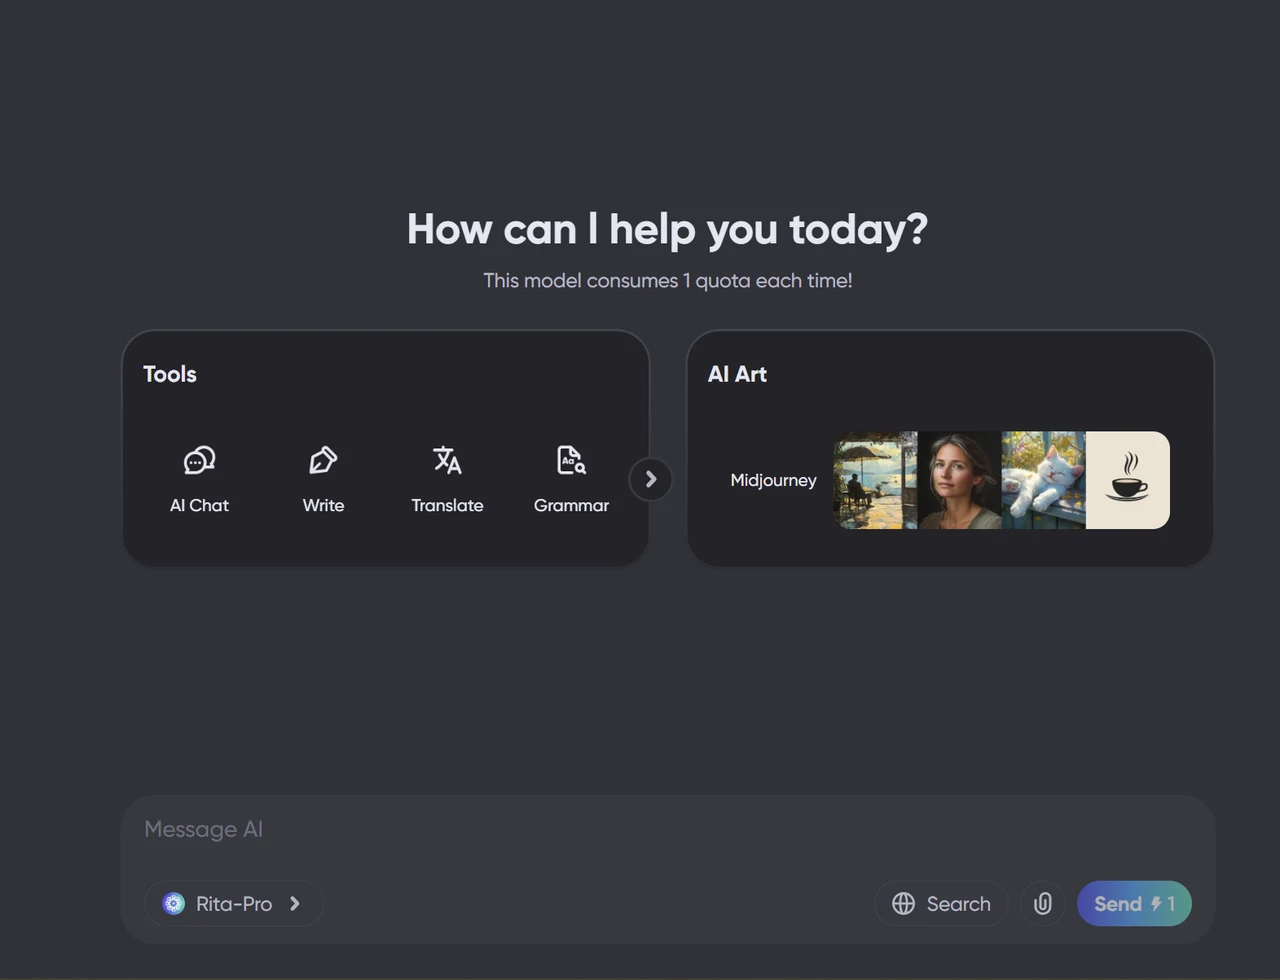Click the paperclip attachment icon
The width and height of the screenshot is (1280, 980).
click(1042, 904)
